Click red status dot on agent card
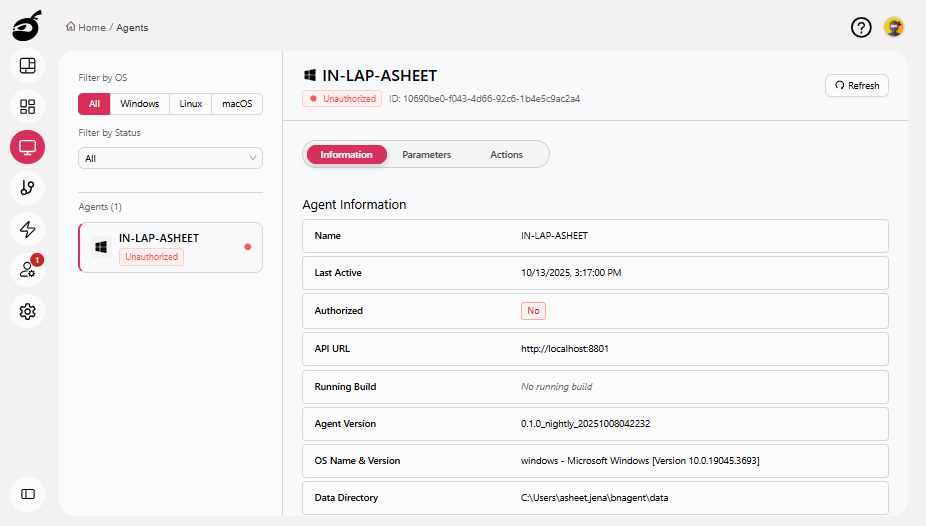This screenshot has height=526, width=926. pos(248,247)
